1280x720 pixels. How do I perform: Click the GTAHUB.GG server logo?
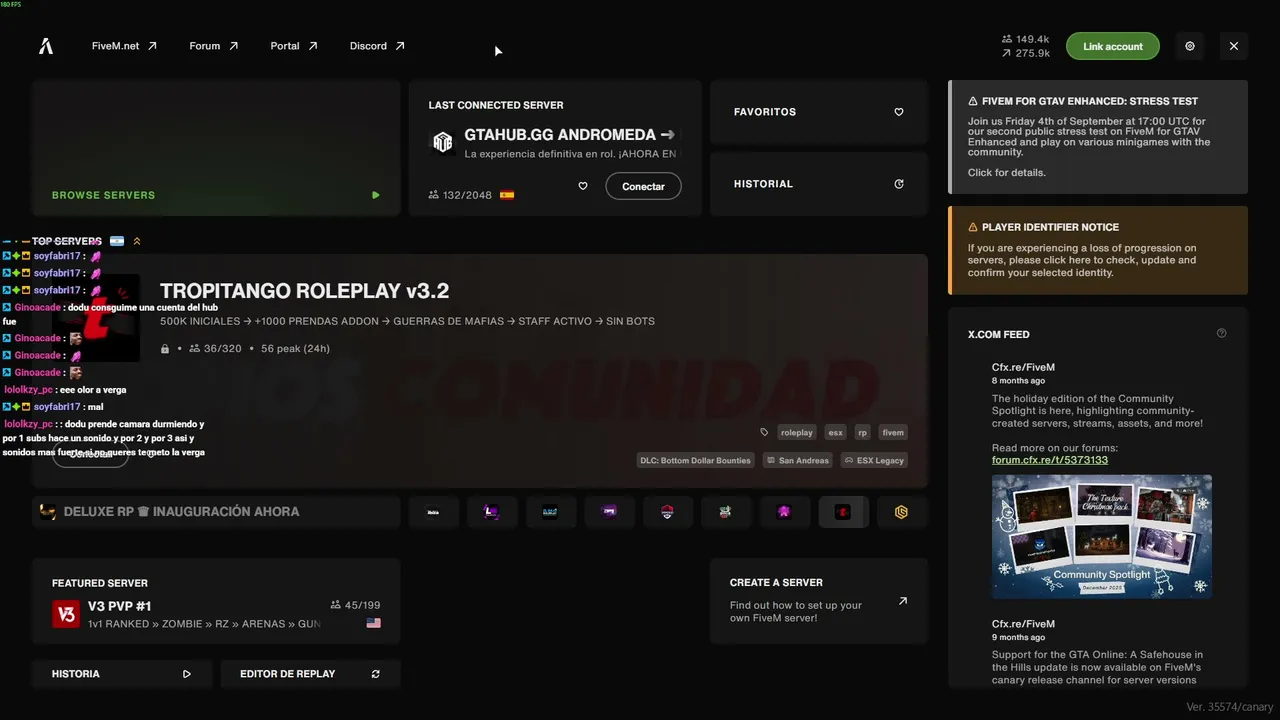point(442,142)
